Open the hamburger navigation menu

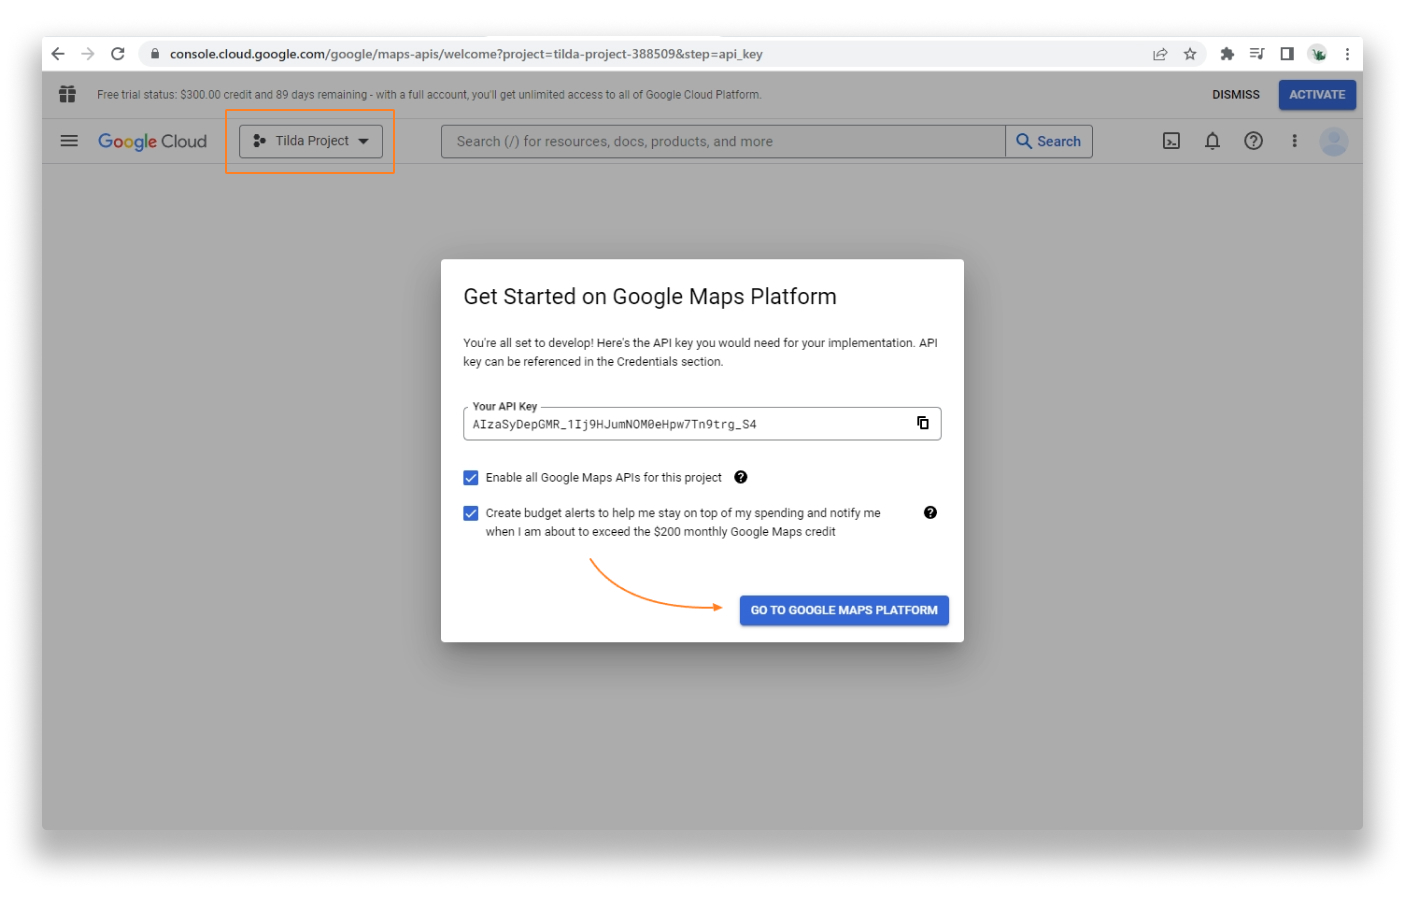tap(69, 141)
